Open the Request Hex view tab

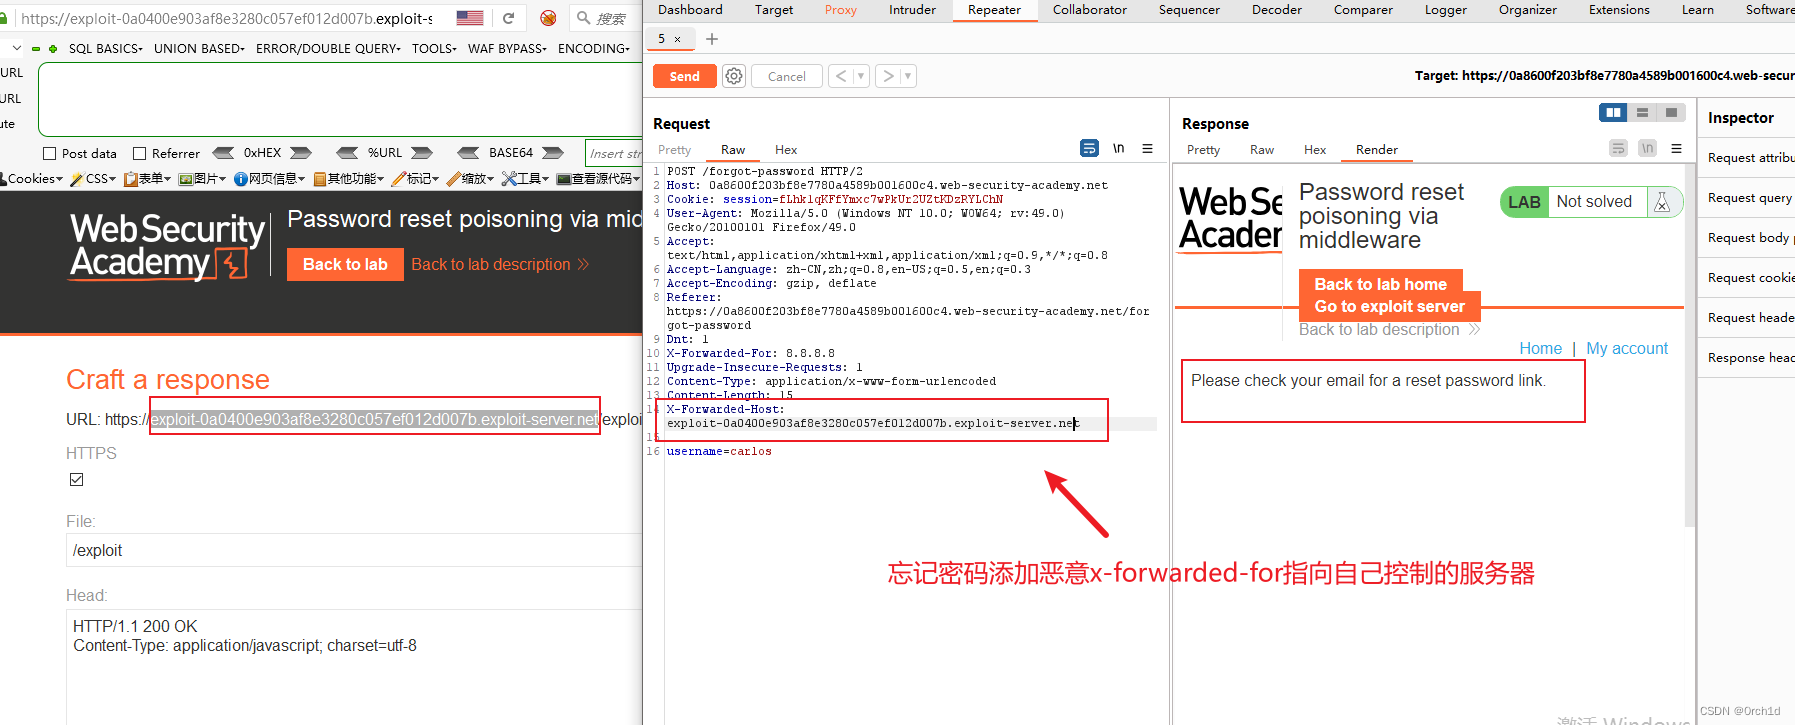pyautogui.click(x=786, y=150)
